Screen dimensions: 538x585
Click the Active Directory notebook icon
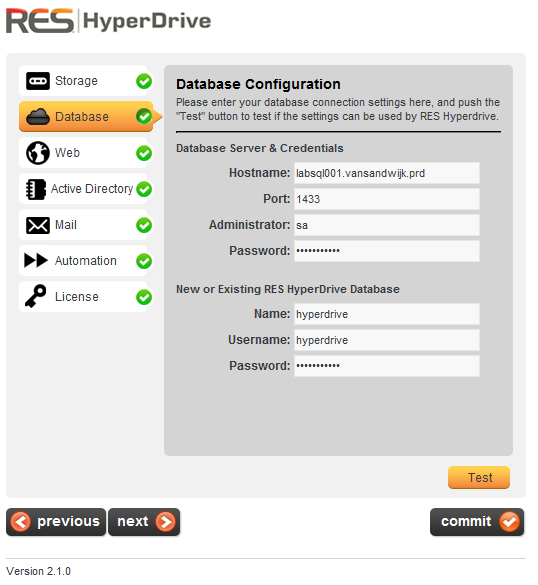click(x=36, y=189)
